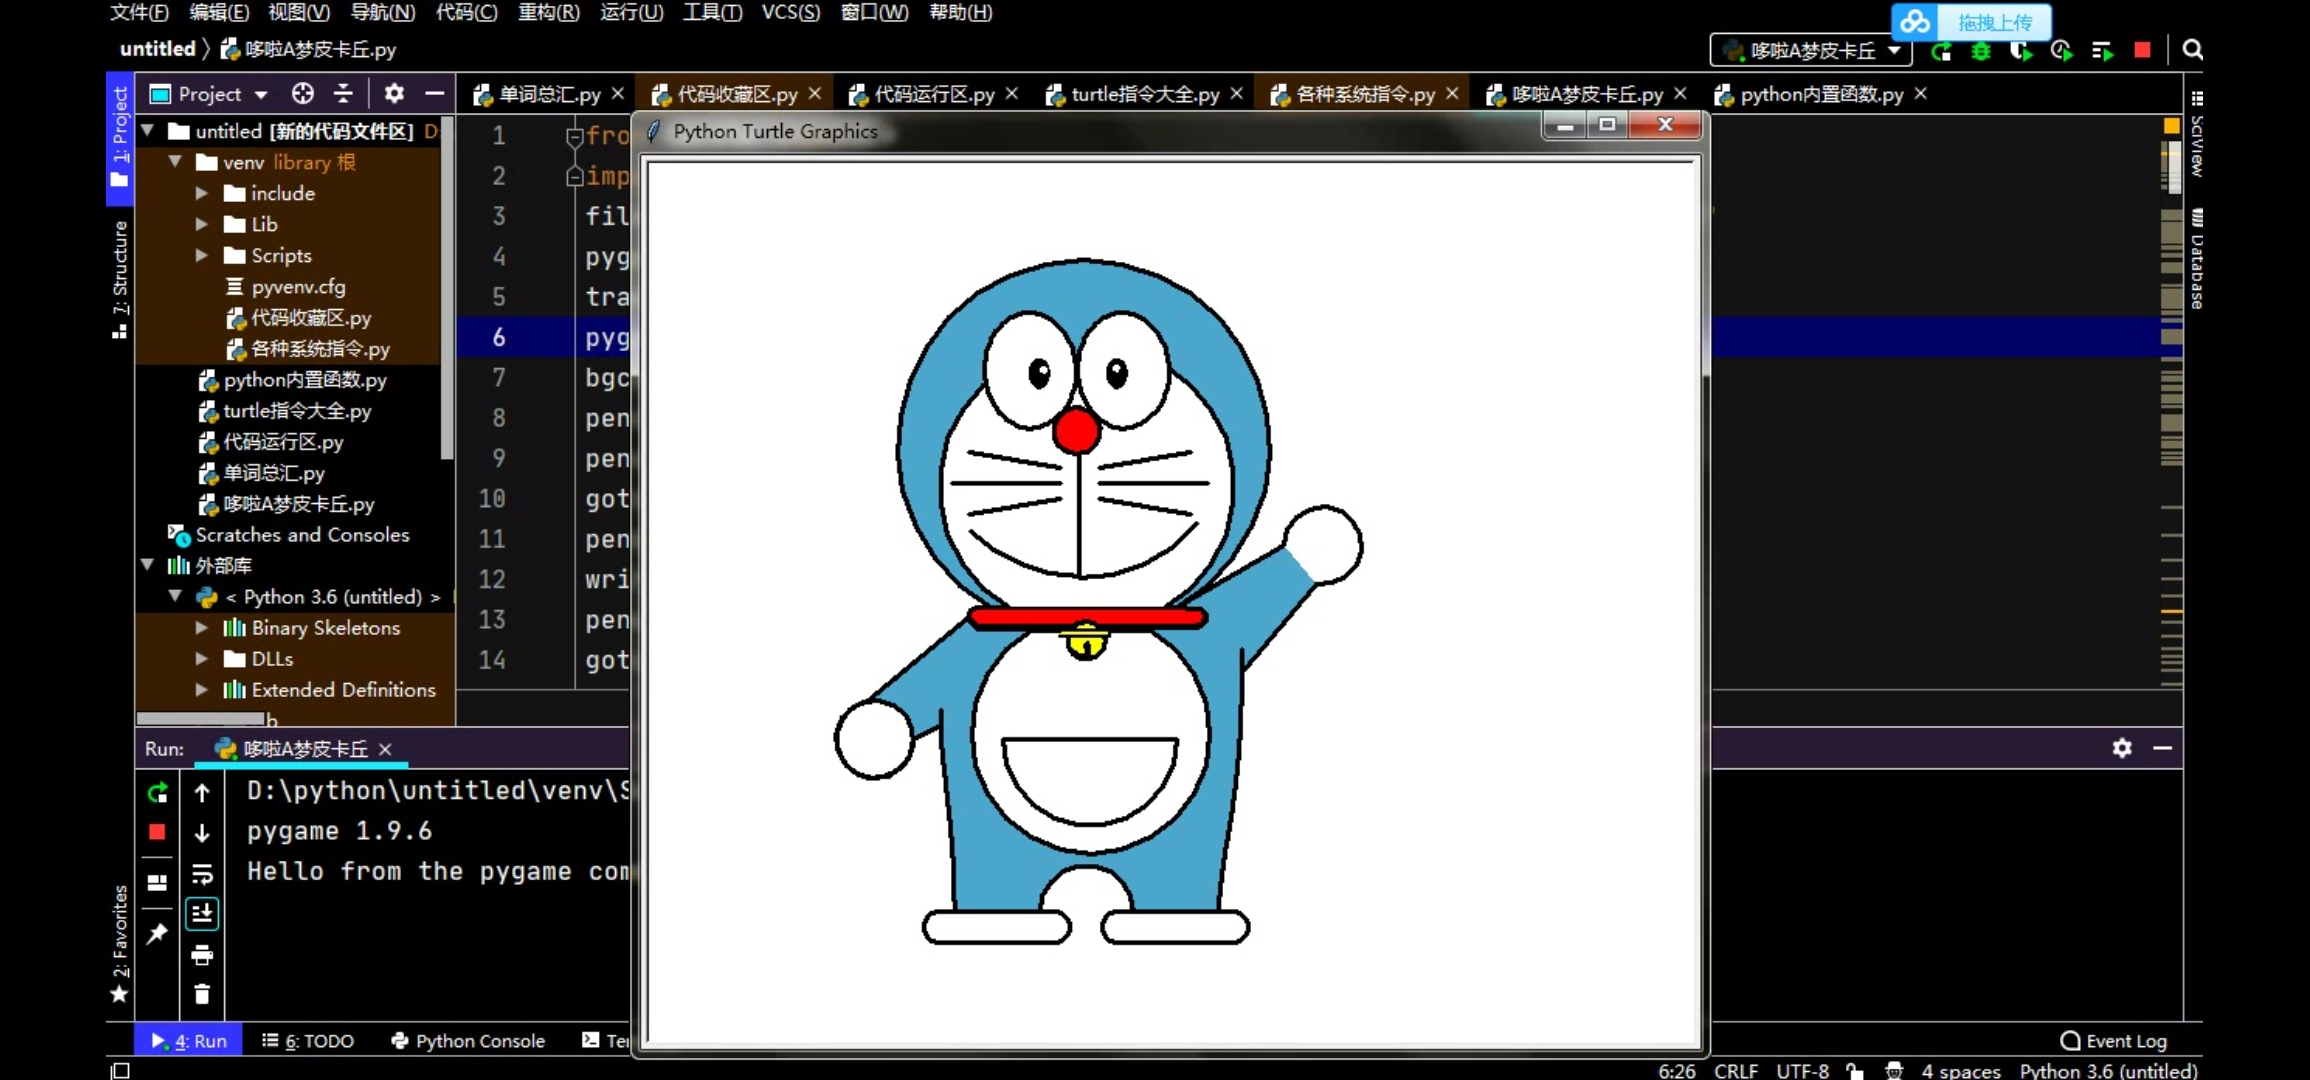The width and height of the screenshot is (2310, 1080).
Task: Open the 重构(R) menu
Action: [x=548, y=12]
